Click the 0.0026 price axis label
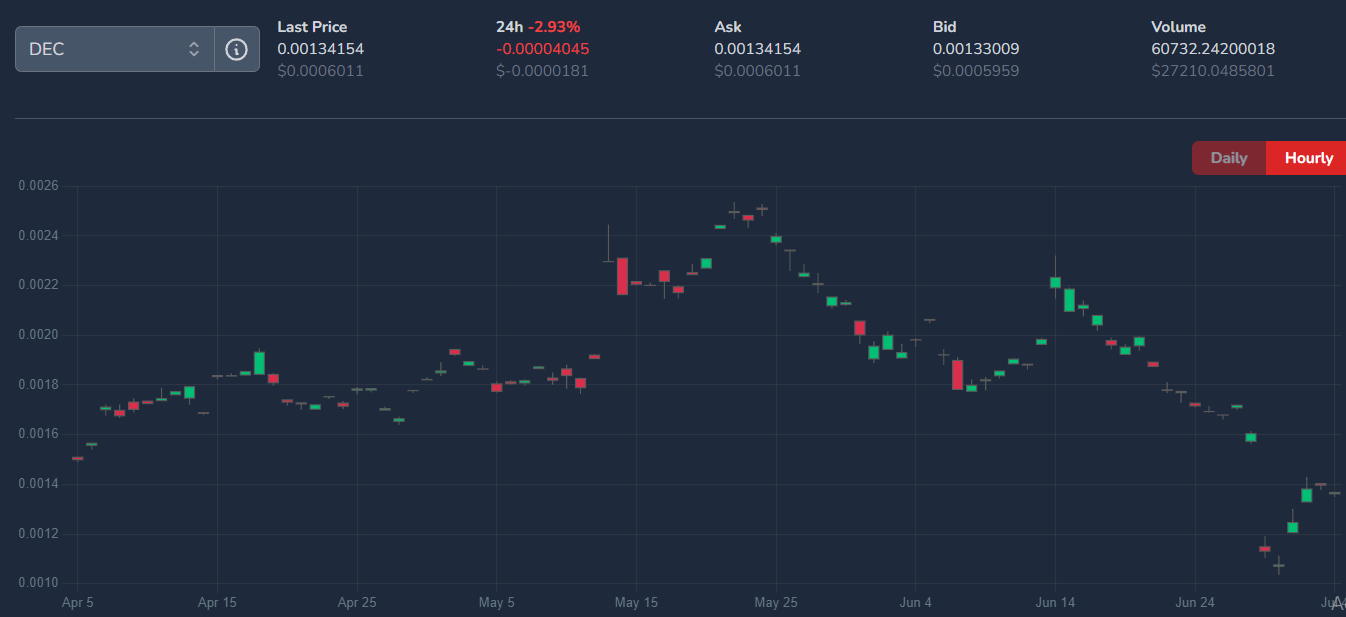The image size is (1346, 617). tap(39, 186)
